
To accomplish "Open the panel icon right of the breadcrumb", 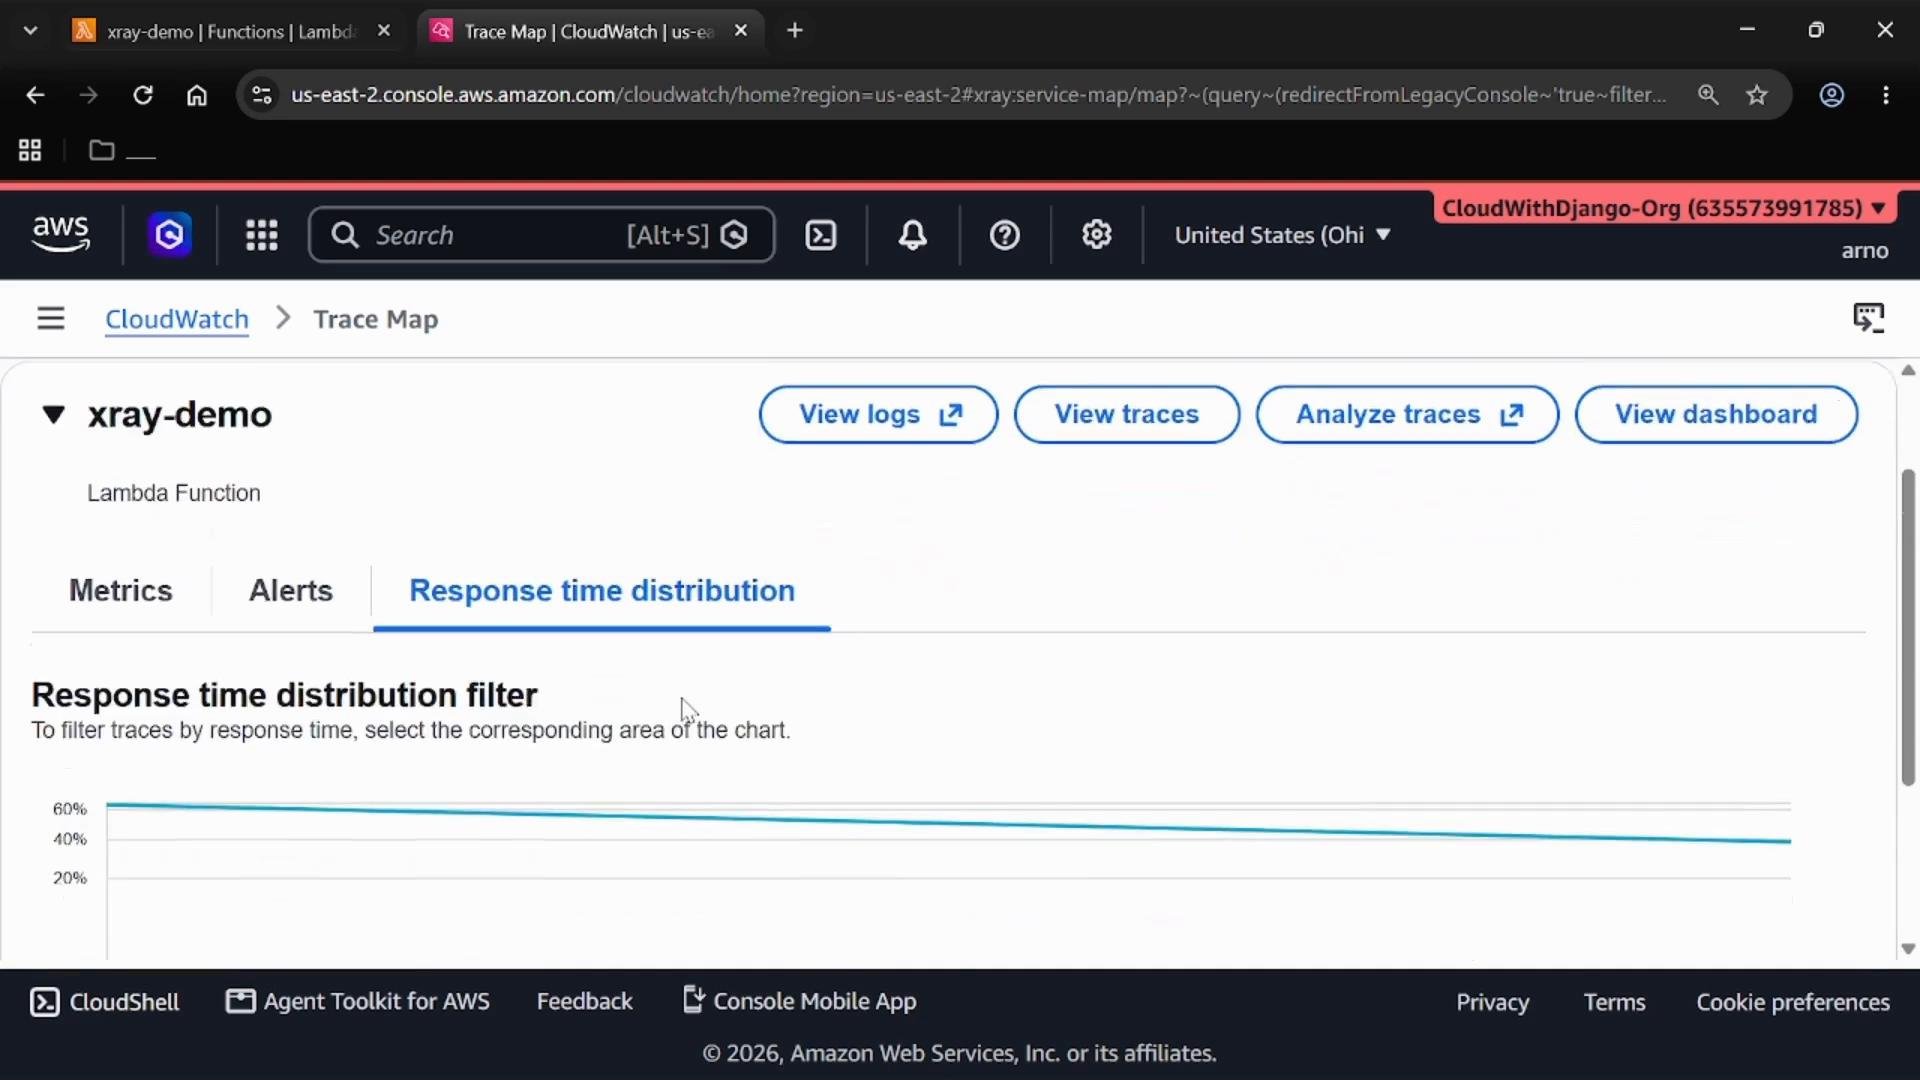I will pos(1868,318).
